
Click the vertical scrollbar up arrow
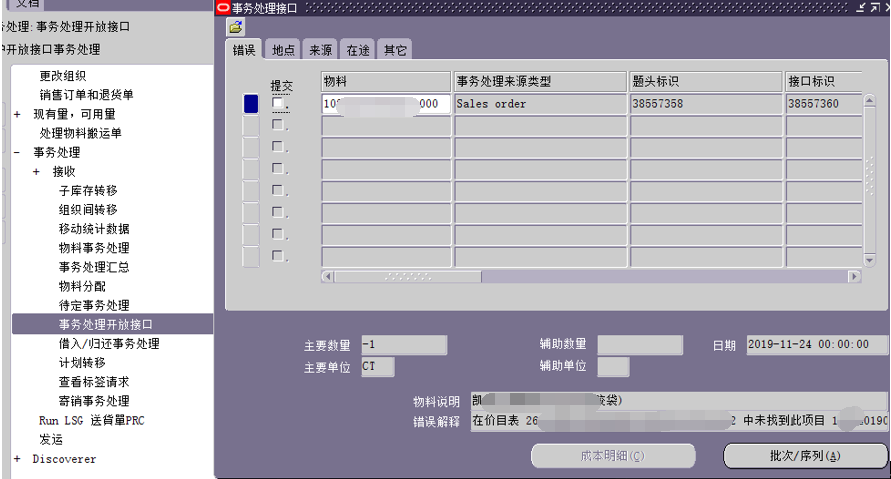pyautogui.click(x=870, y=101)
